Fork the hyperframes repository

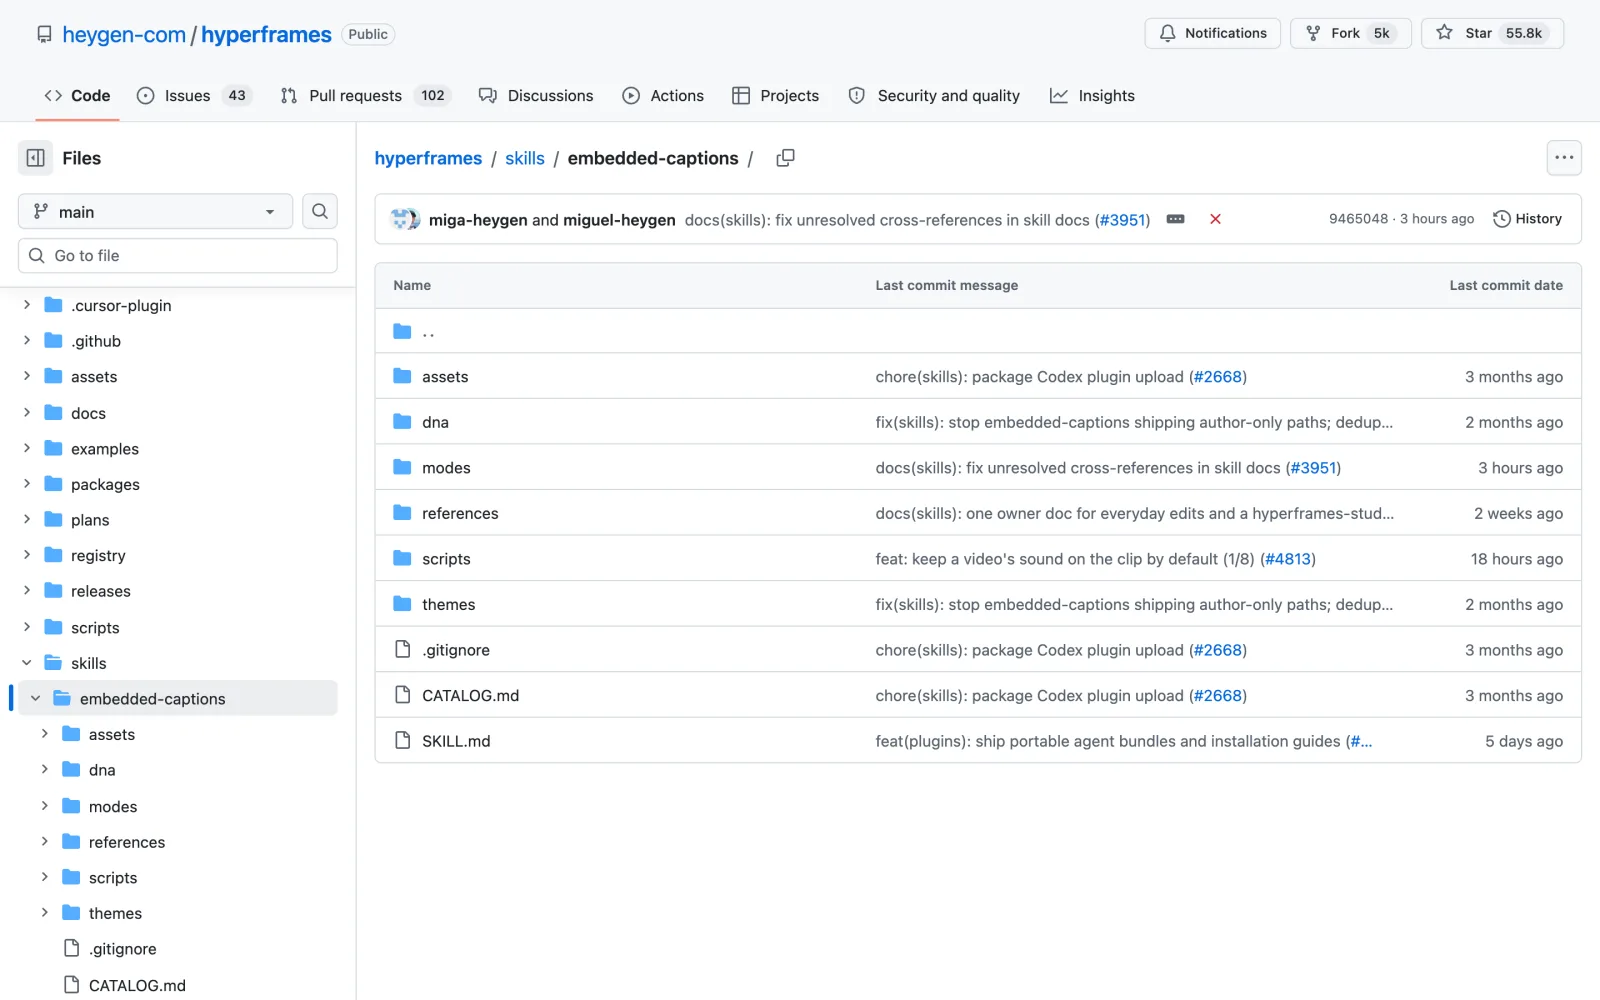(x=1350, y=33)
